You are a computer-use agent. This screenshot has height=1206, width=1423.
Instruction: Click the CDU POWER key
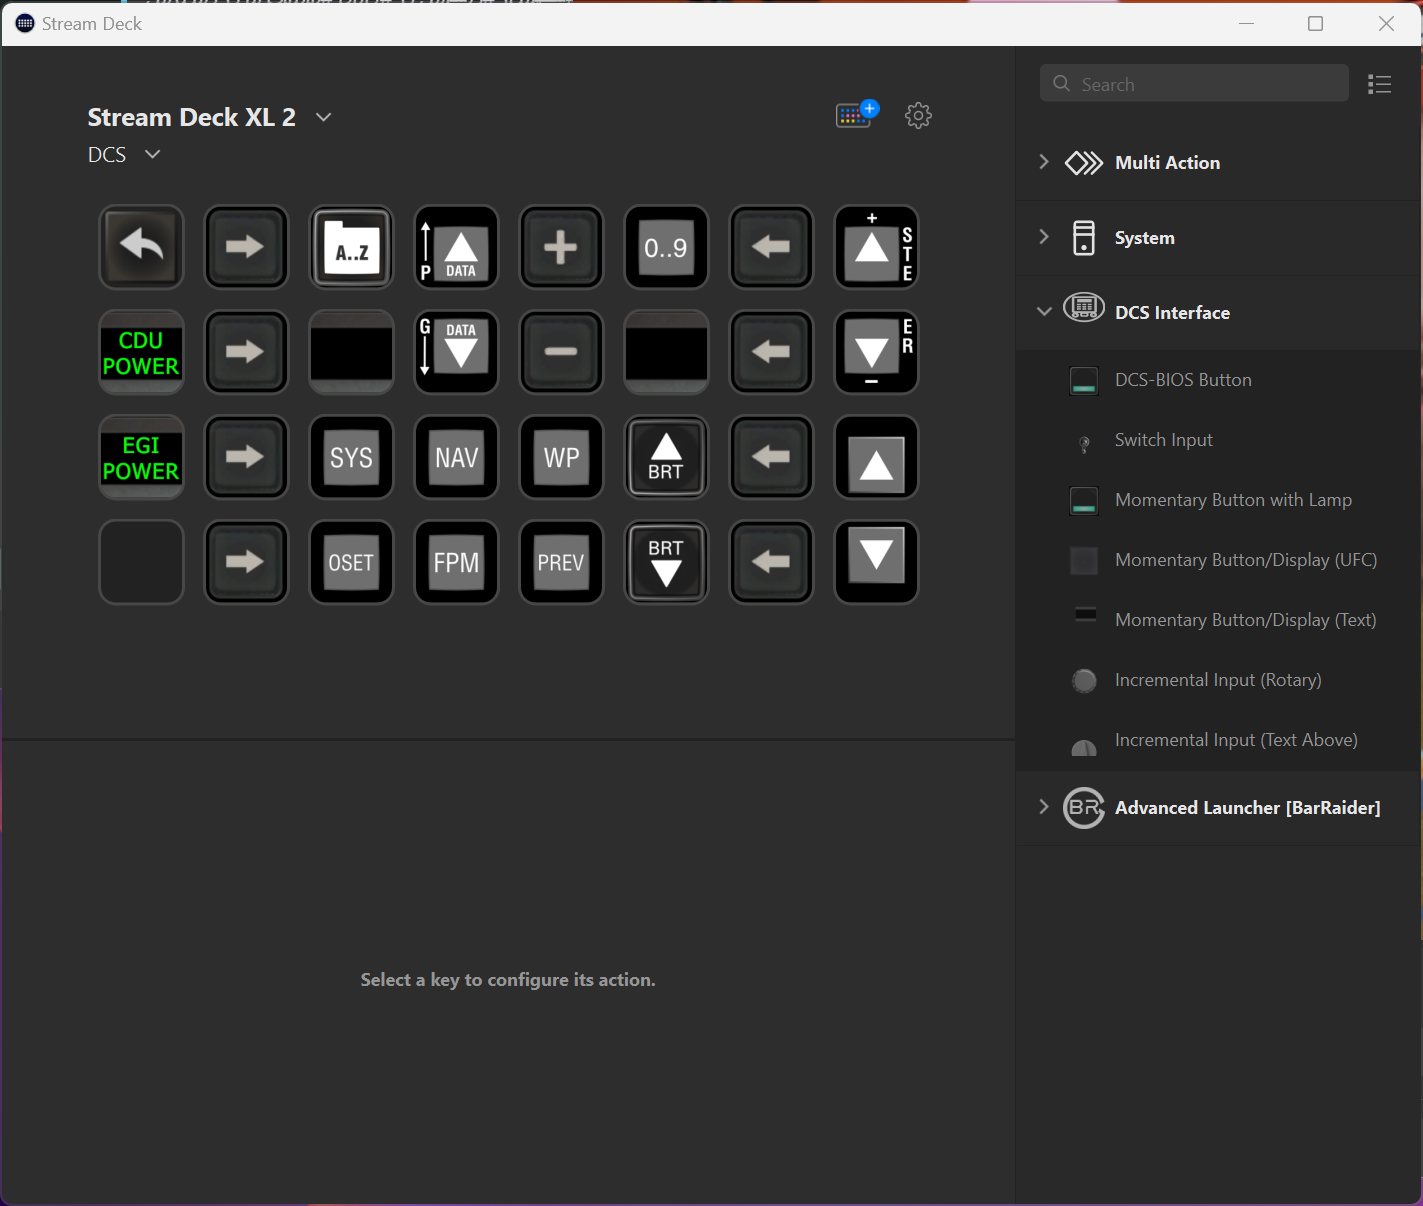[x=141, y=352]
